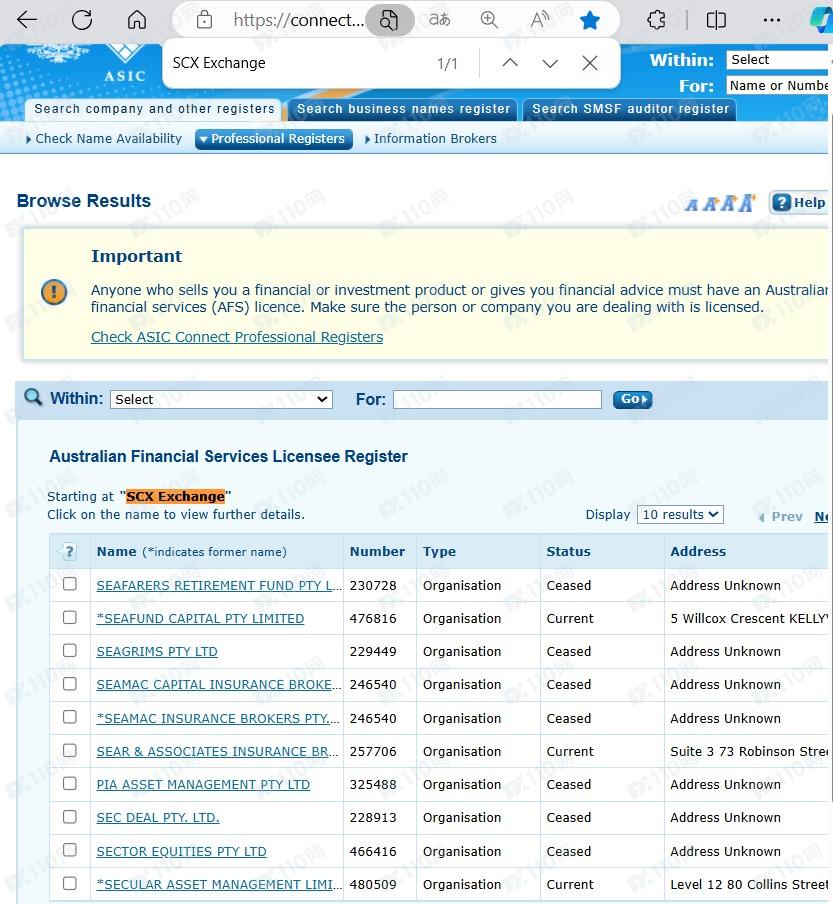
Task: Expand Check Name Availability menu
Action: tap(104, 139)
